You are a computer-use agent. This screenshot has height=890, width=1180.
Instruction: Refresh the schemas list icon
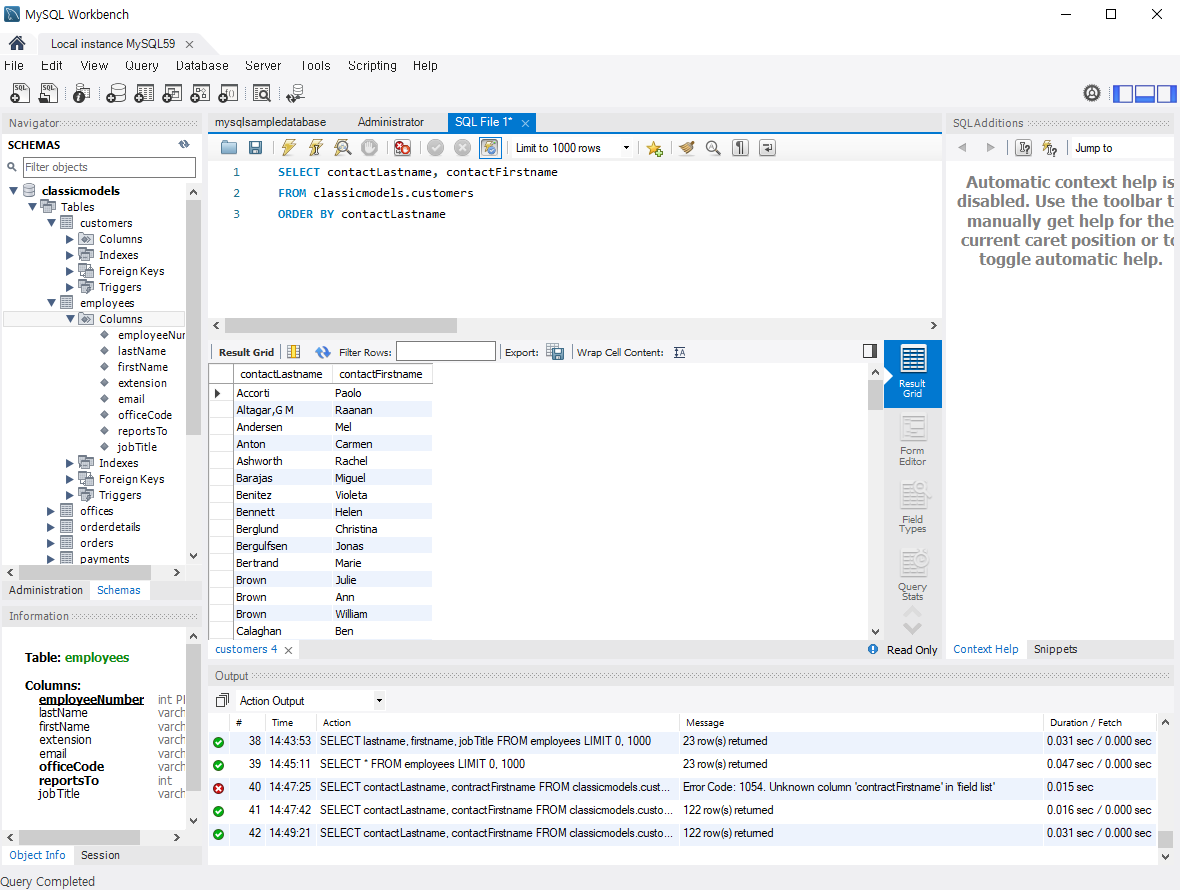coord(184,144)
